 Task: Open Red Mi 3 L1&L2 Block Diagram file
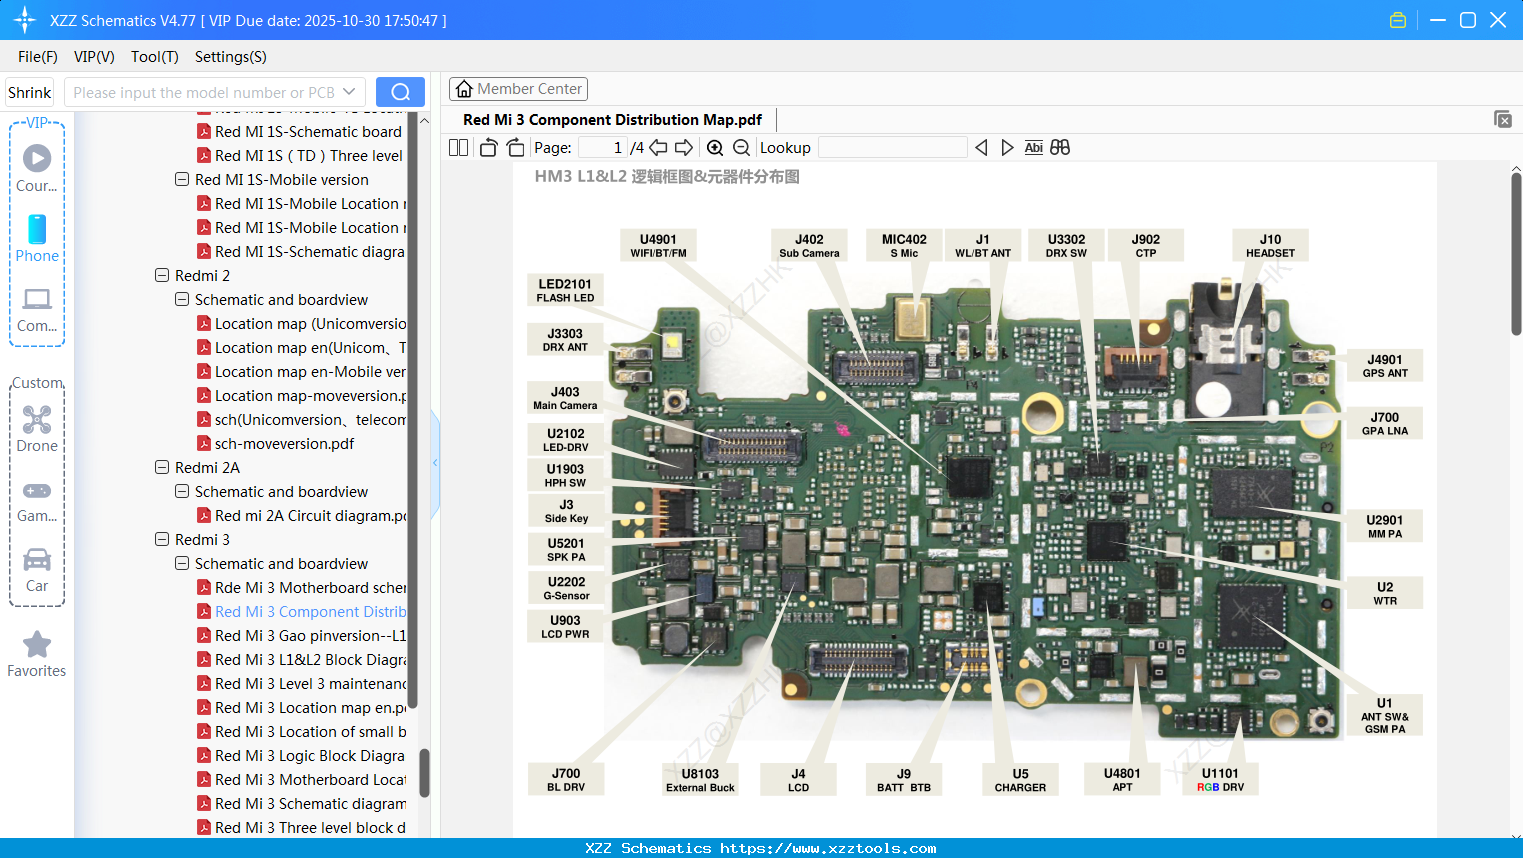coord(310,659)
